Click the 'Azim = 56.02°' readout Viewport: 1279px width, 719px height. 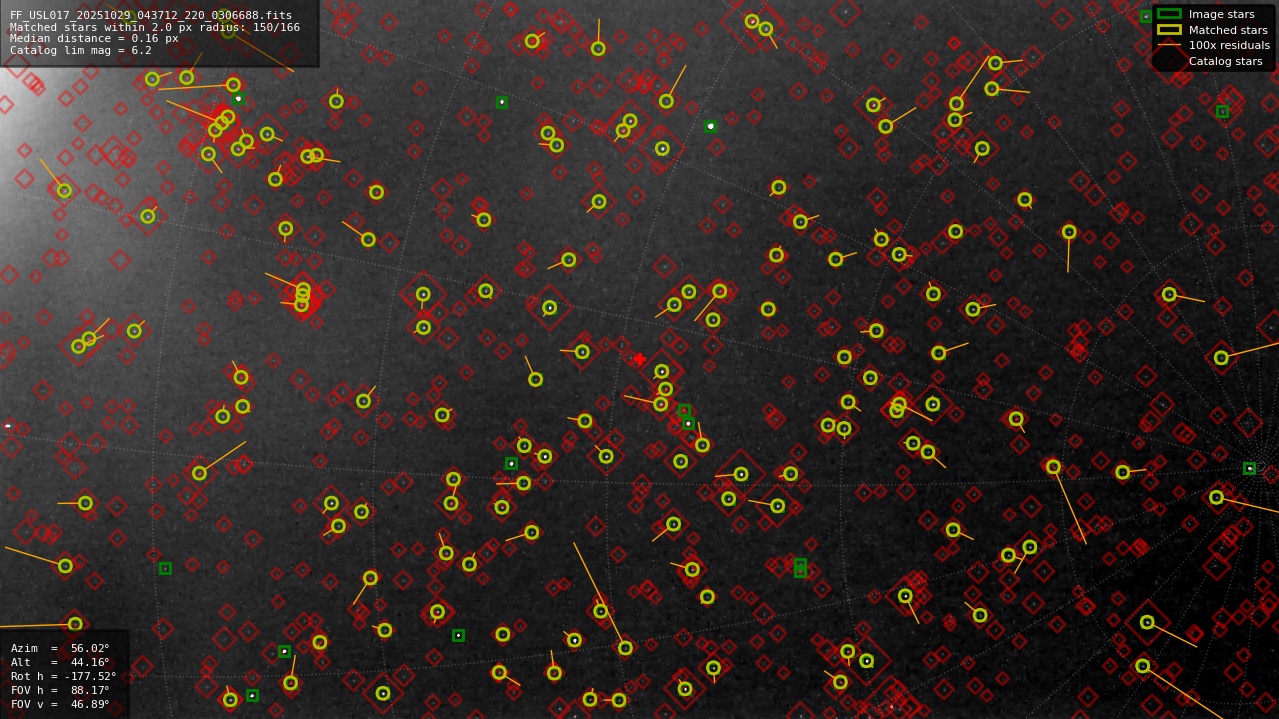(x=60, y=649)
